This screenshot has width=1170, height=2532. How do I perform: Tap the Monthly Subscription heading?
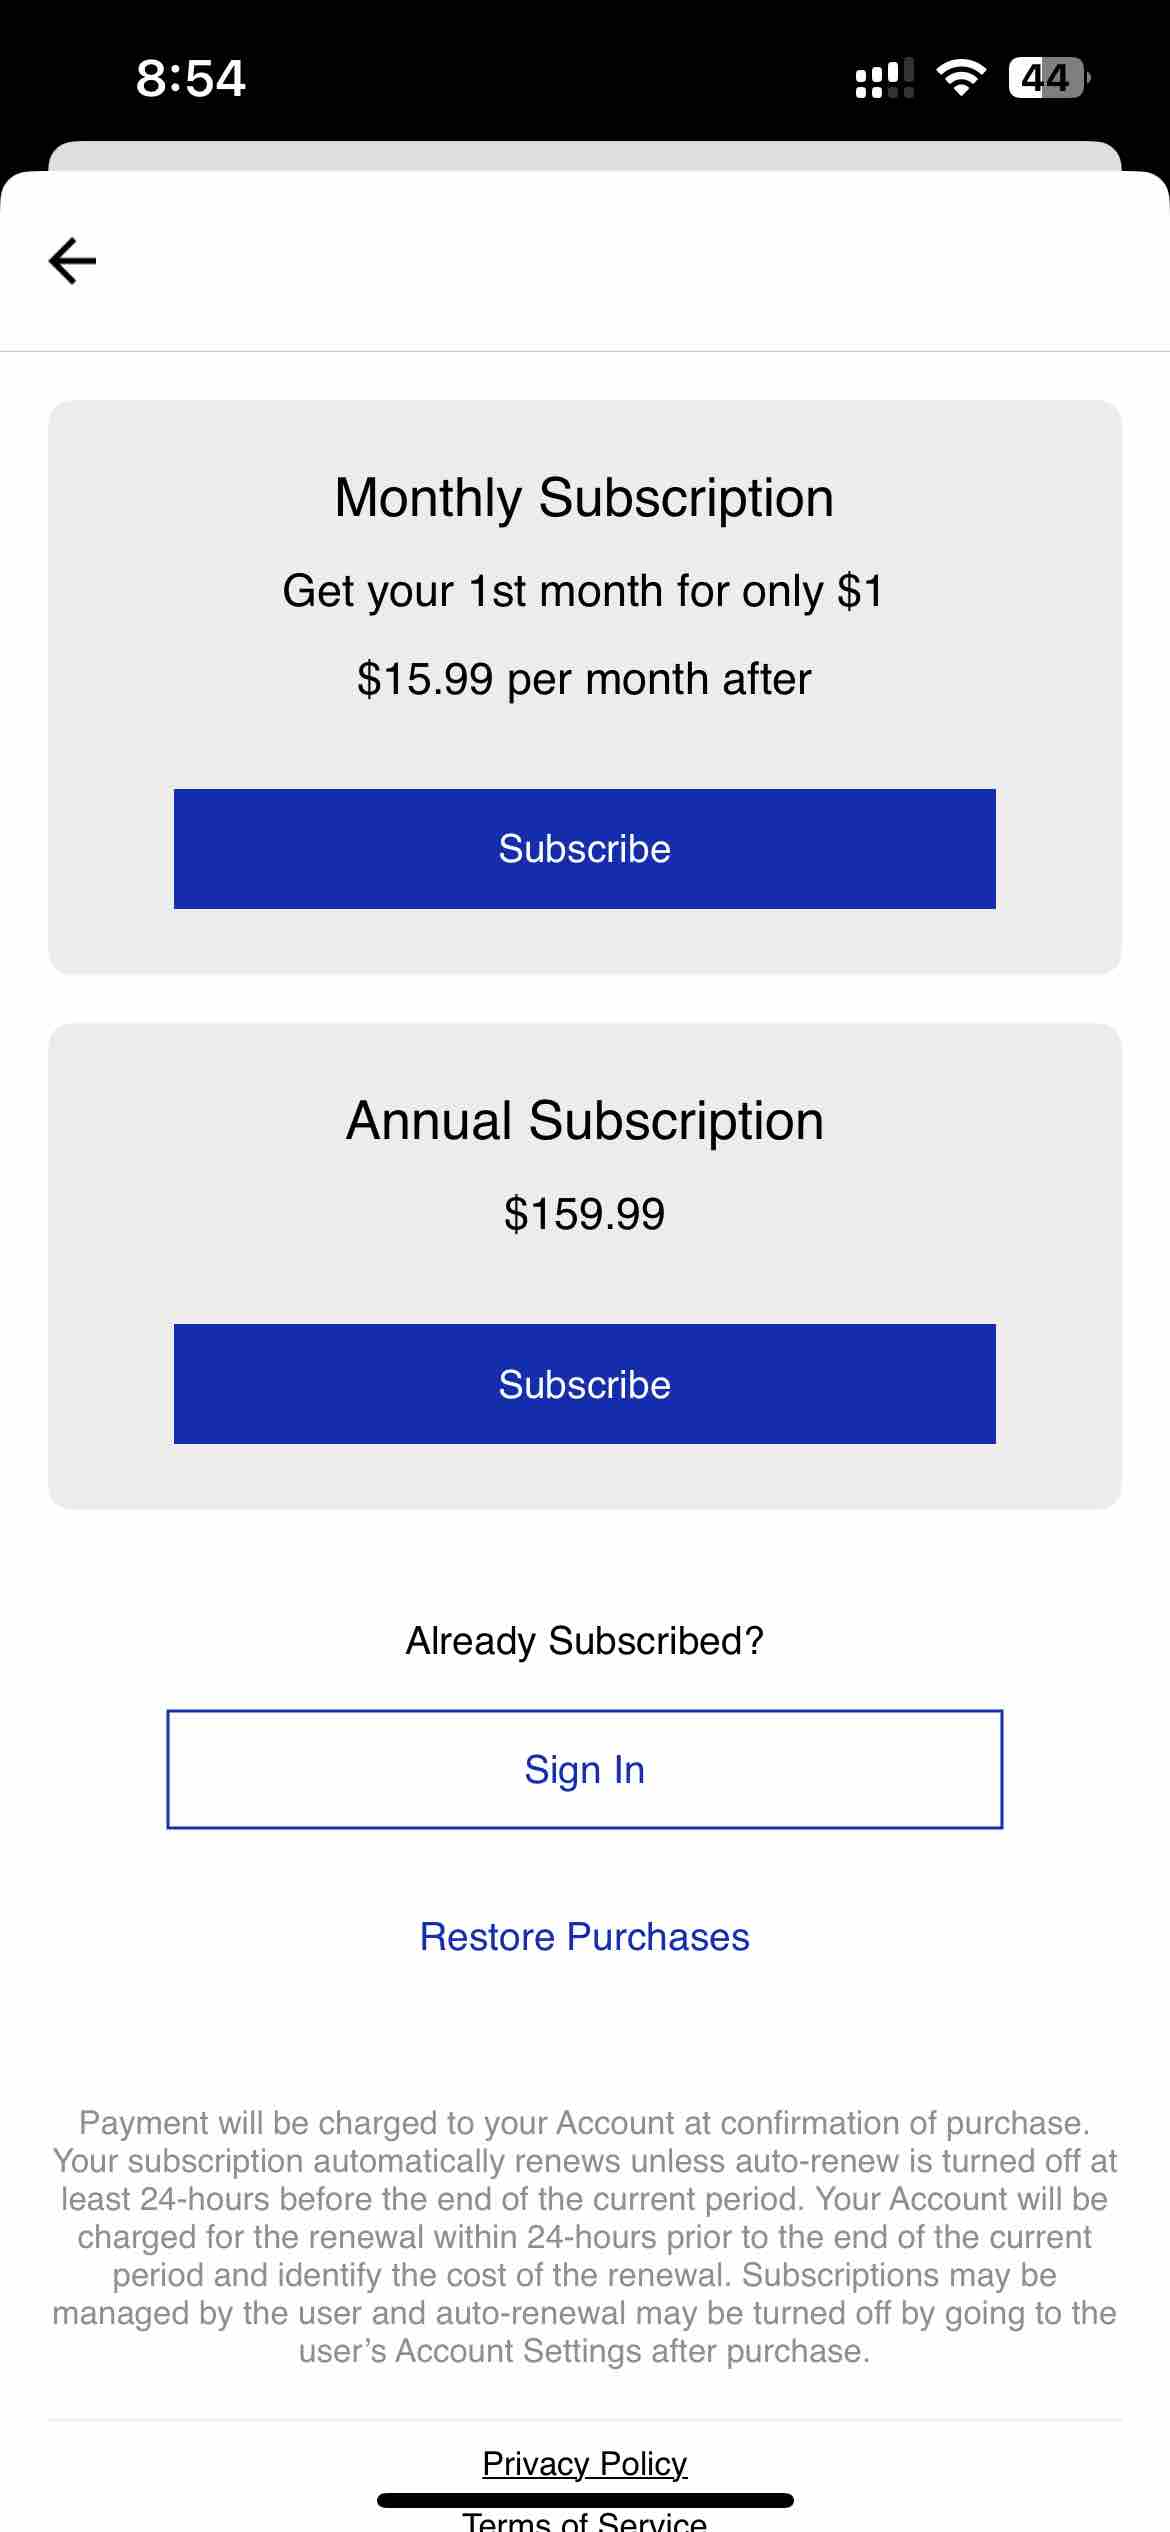click(x=585, y=498)
